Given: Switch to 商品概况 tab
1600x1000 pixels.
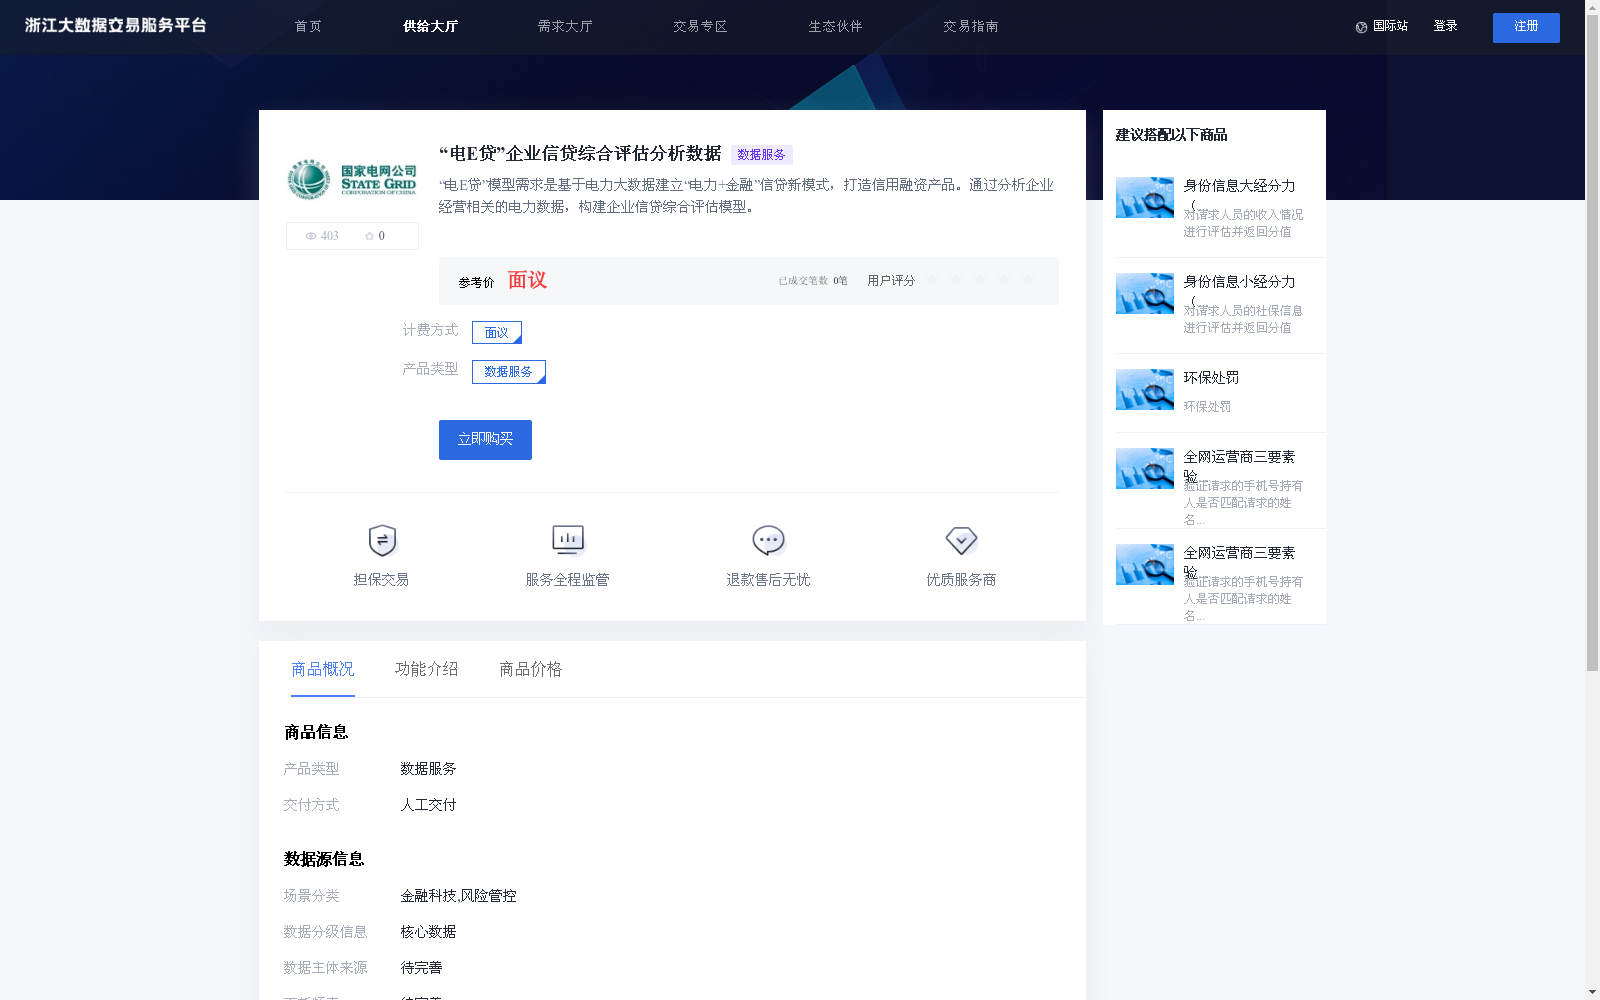Looking at the screenshot, I should tap(323, 669).
